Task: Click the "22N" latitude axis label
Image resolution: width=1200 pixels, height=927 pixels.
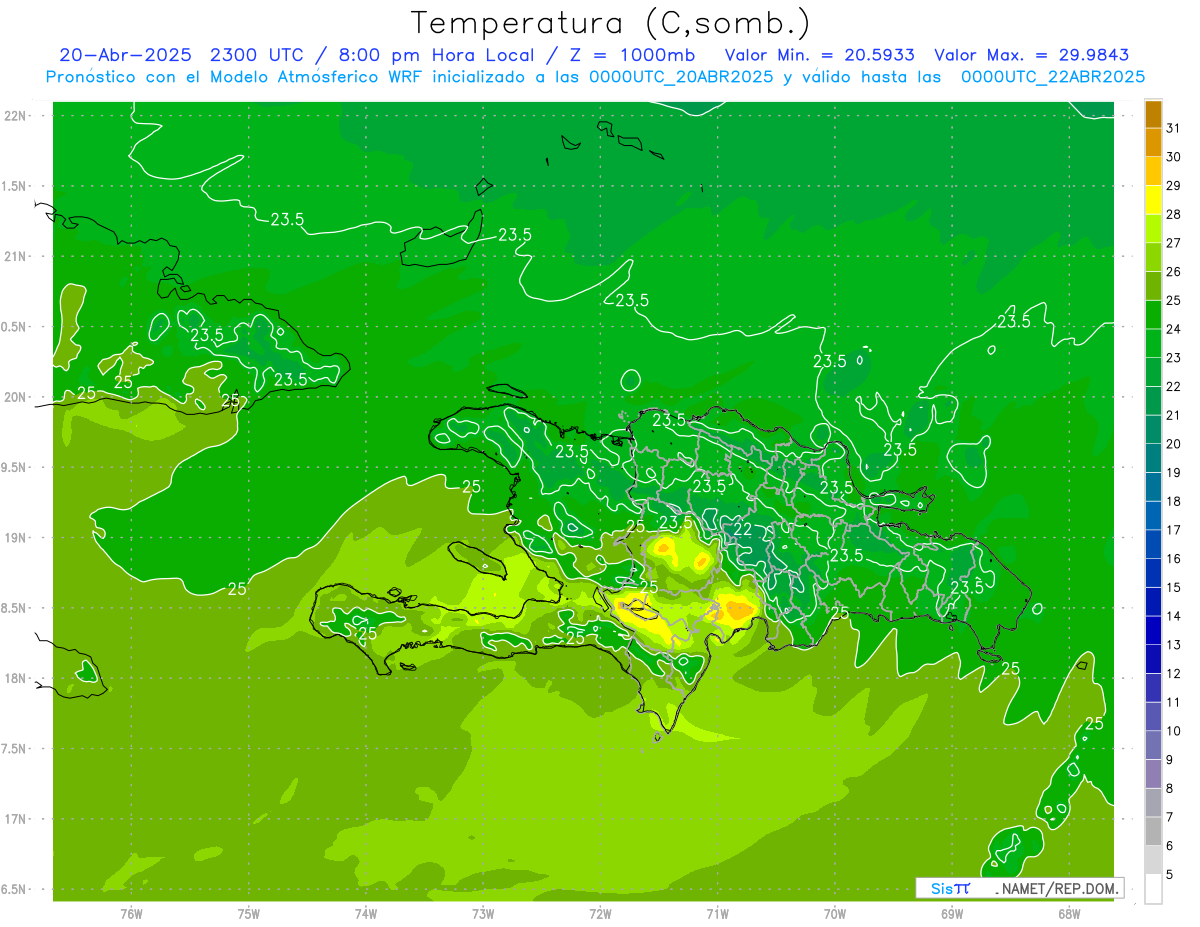Action: click(x=16, y=116)
